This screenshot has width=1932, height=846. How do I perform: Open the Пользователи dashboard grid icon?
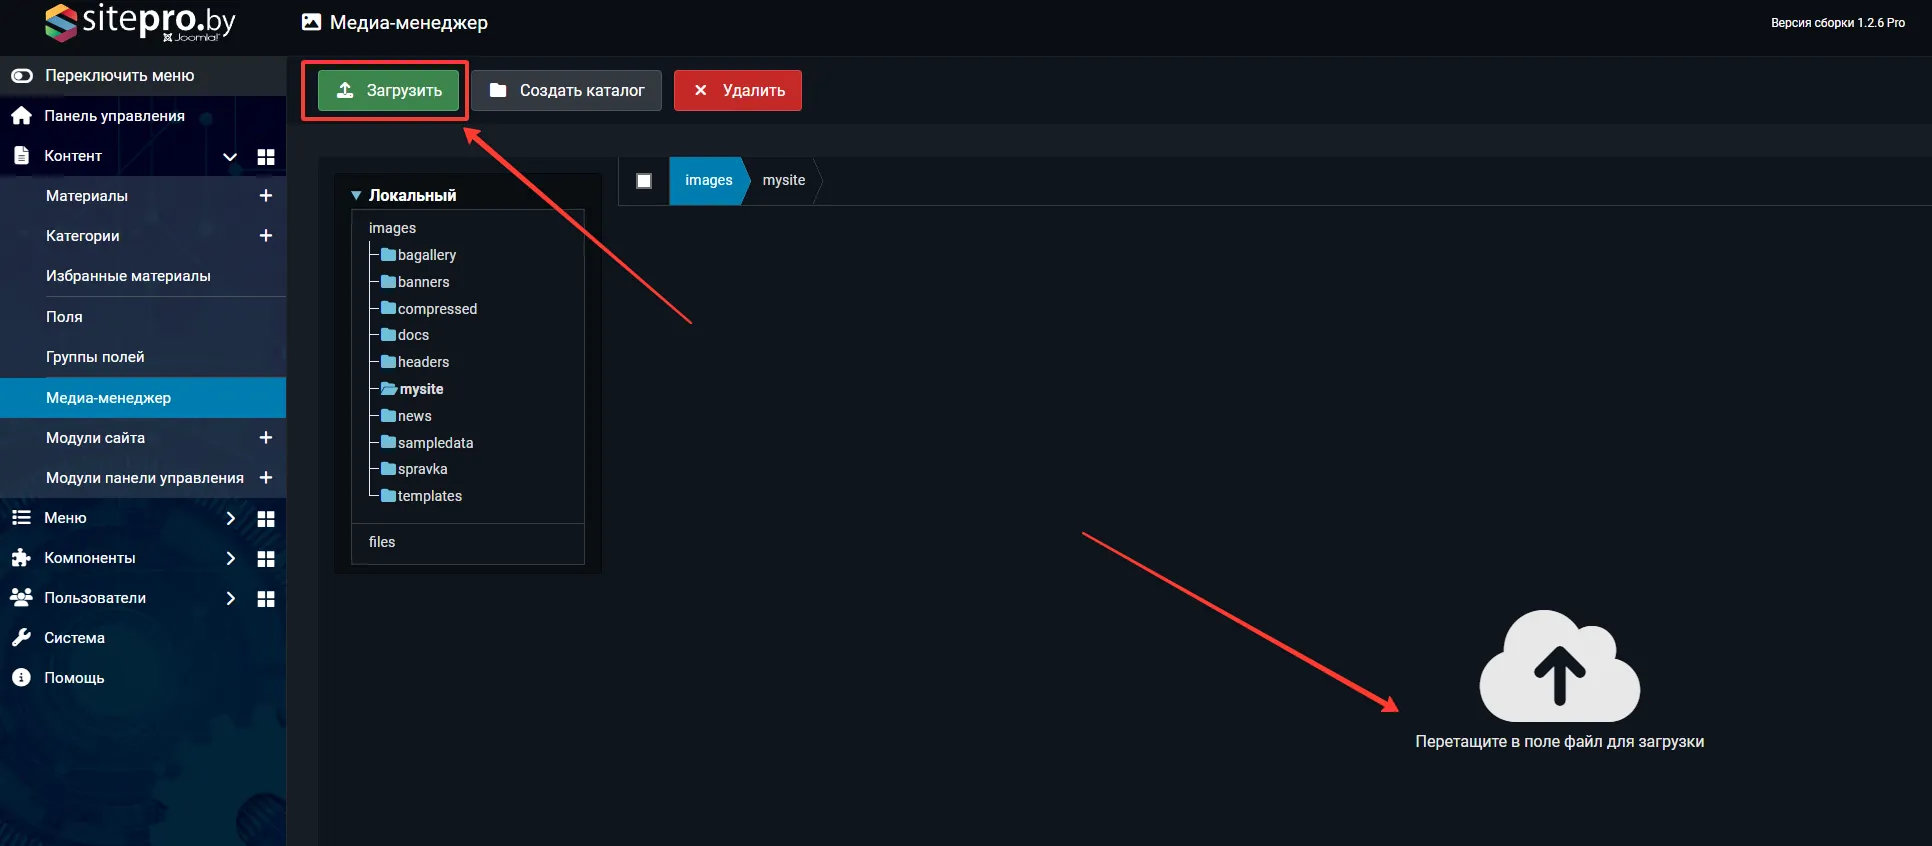tap(266, 599)
